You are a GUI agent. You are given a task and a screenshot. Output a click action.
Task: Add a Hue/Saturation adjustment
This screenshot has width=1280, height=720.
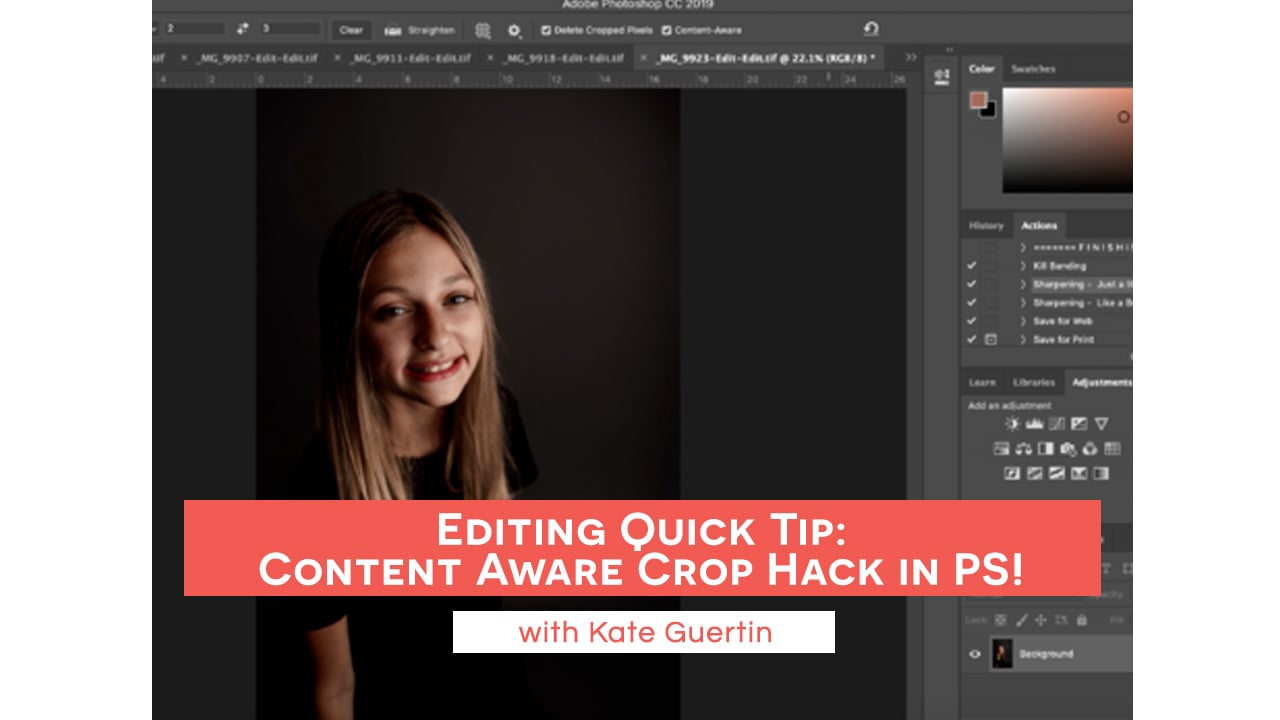coord(1001,449)
